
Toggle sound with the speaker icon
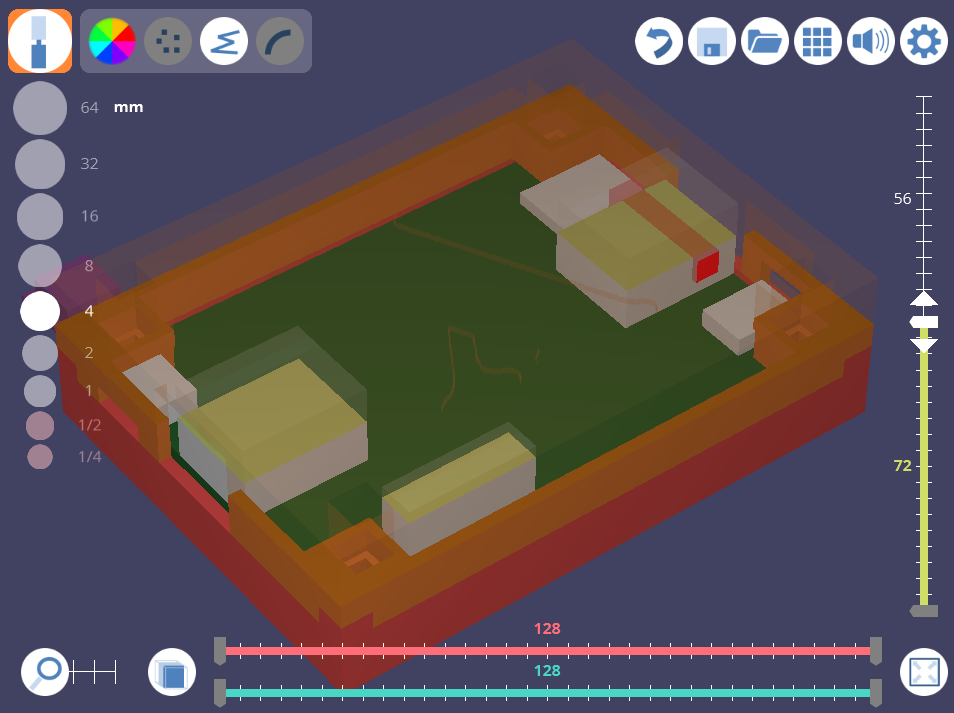[871, 42]
